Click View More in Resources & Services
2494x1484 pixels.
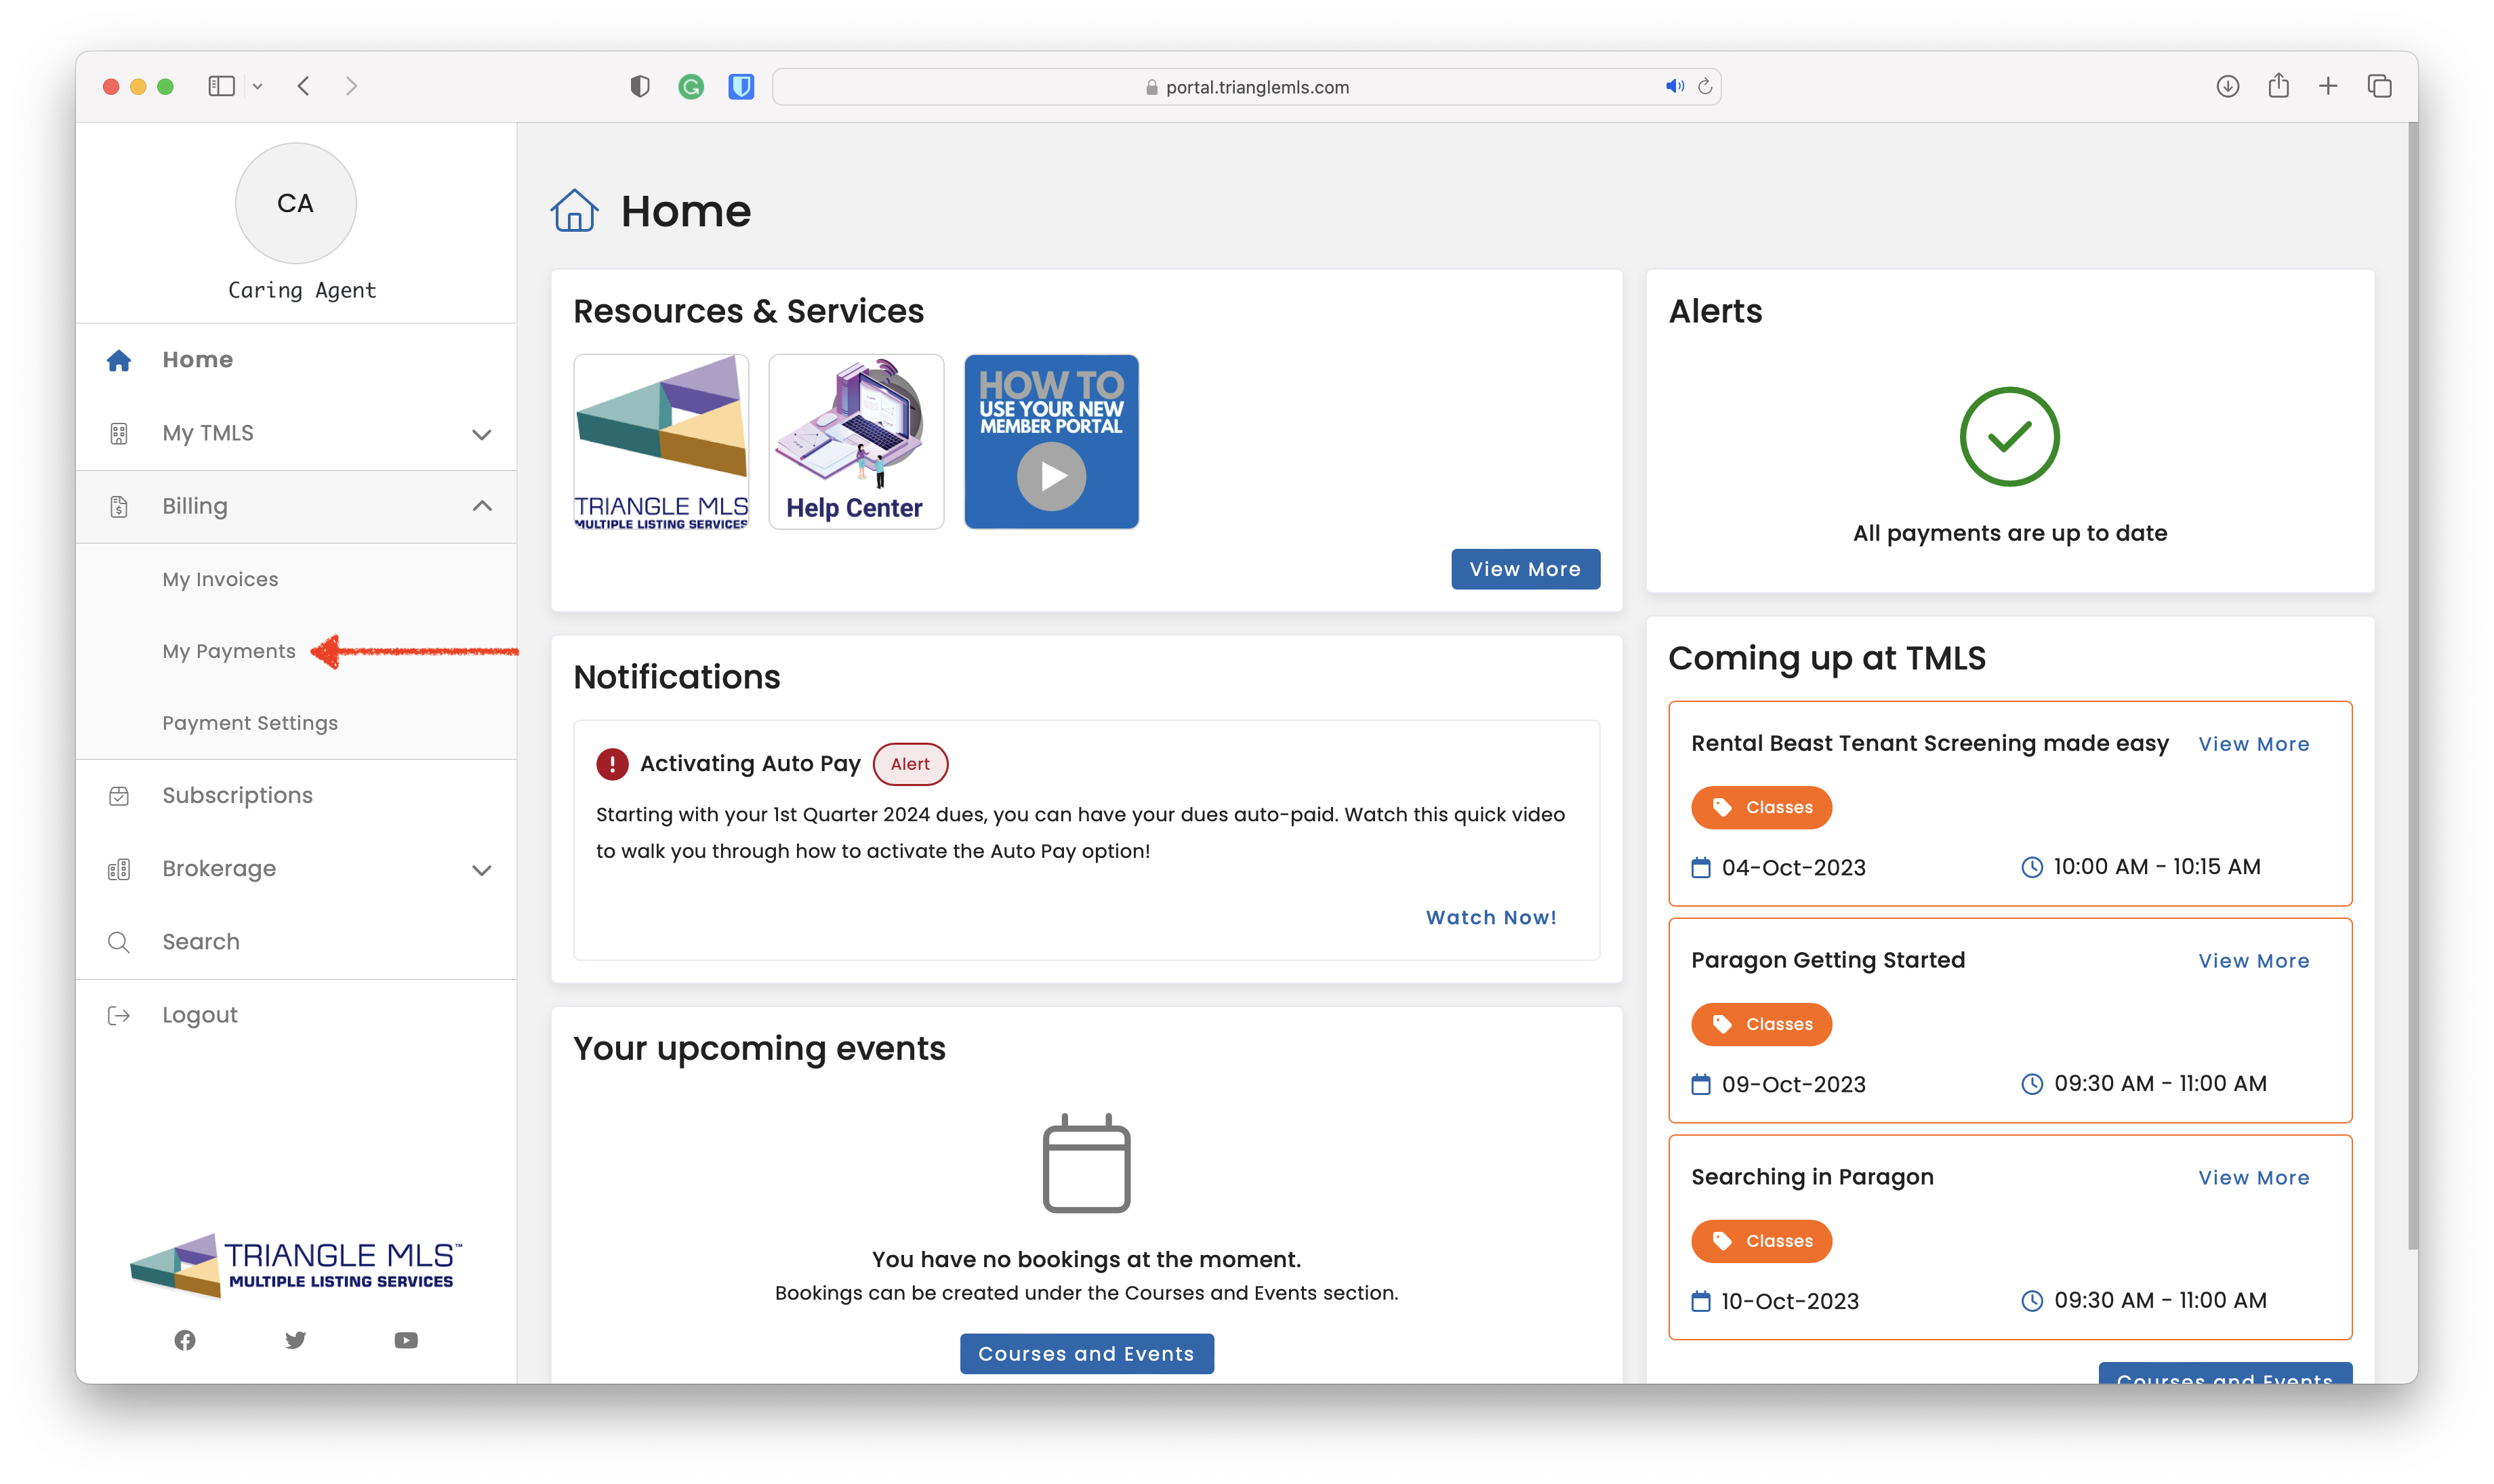click(x=1525, y=569)
